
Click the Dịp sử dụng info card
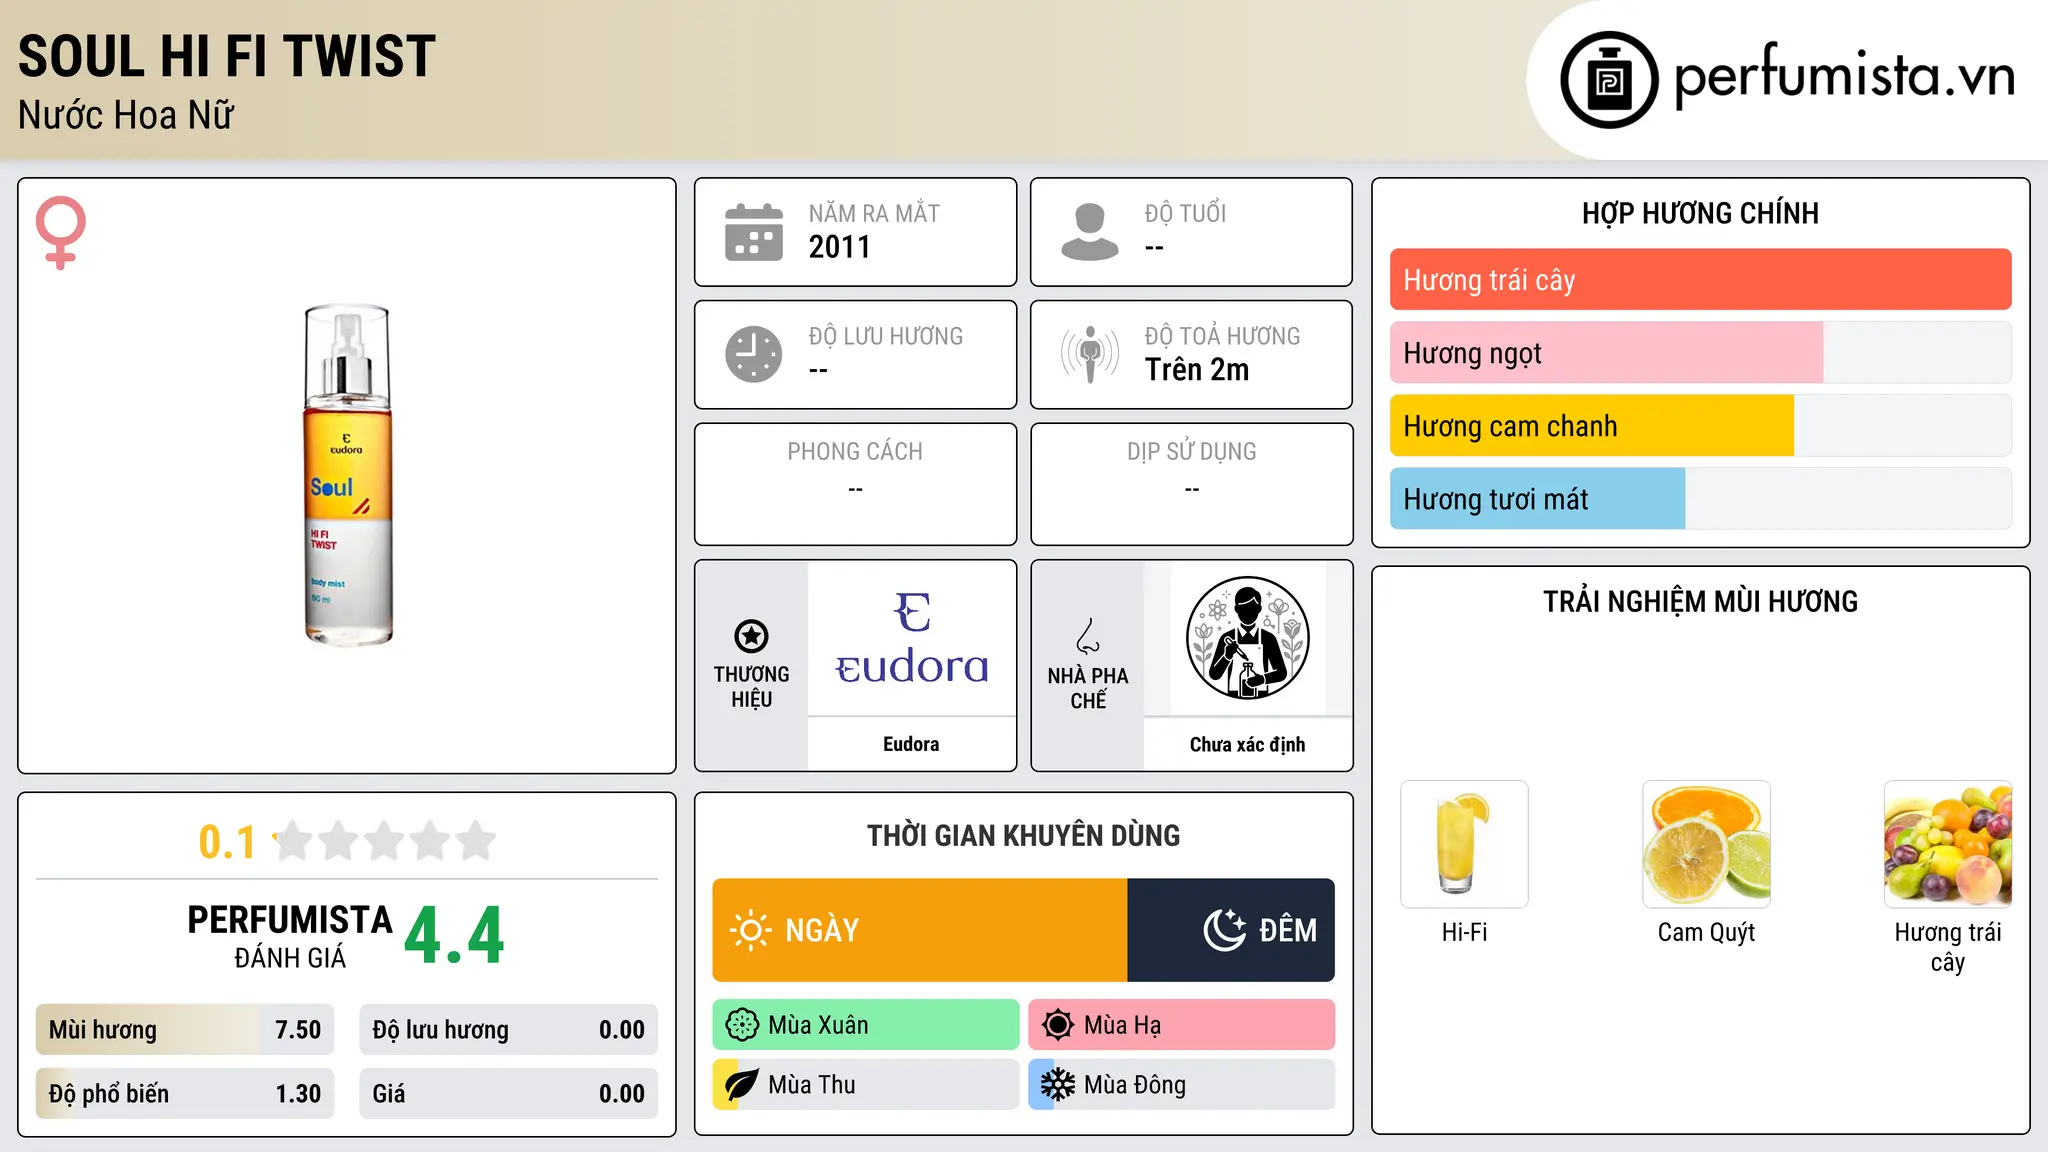tap(1191, 484)
